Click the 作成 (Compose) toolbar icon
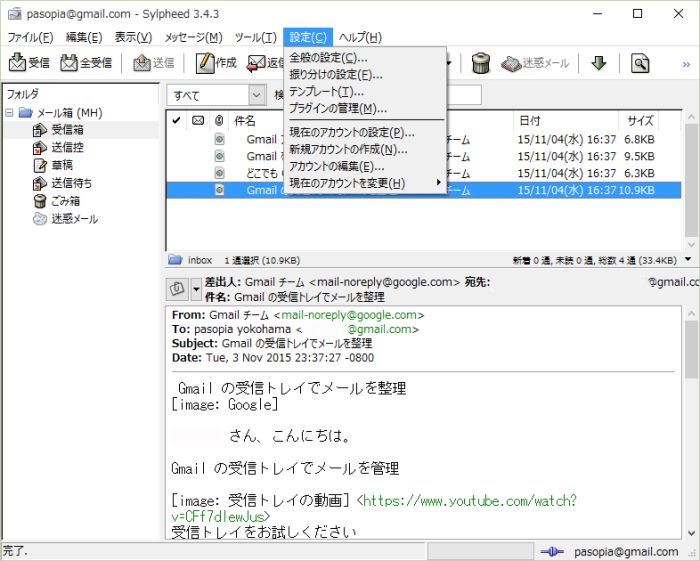Image resolution: width=700 pixels, height=561 pixels. (x=215, y=63)
